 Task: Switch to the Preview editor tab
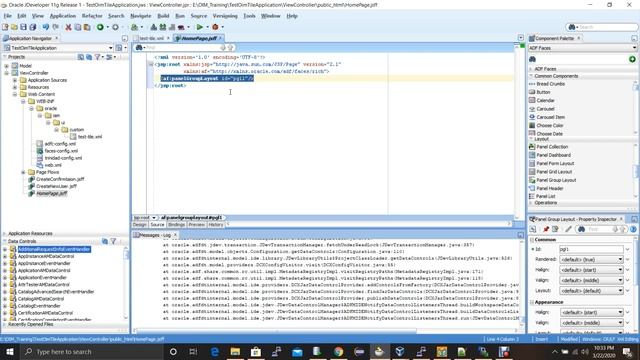point(196,225)
